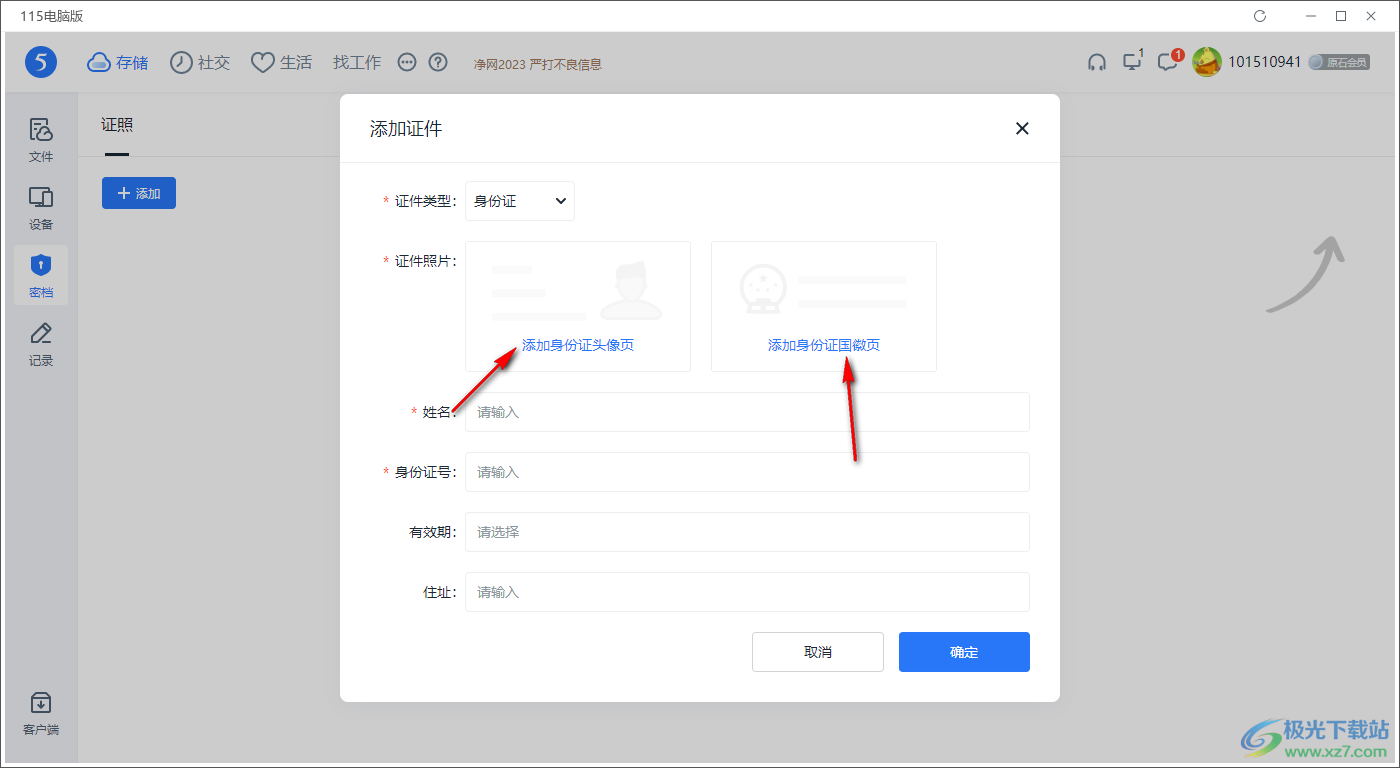Open 客户端 download in the sidebar
The width and height of the screenshot is (1400, 768).
(x=41, y=713)
